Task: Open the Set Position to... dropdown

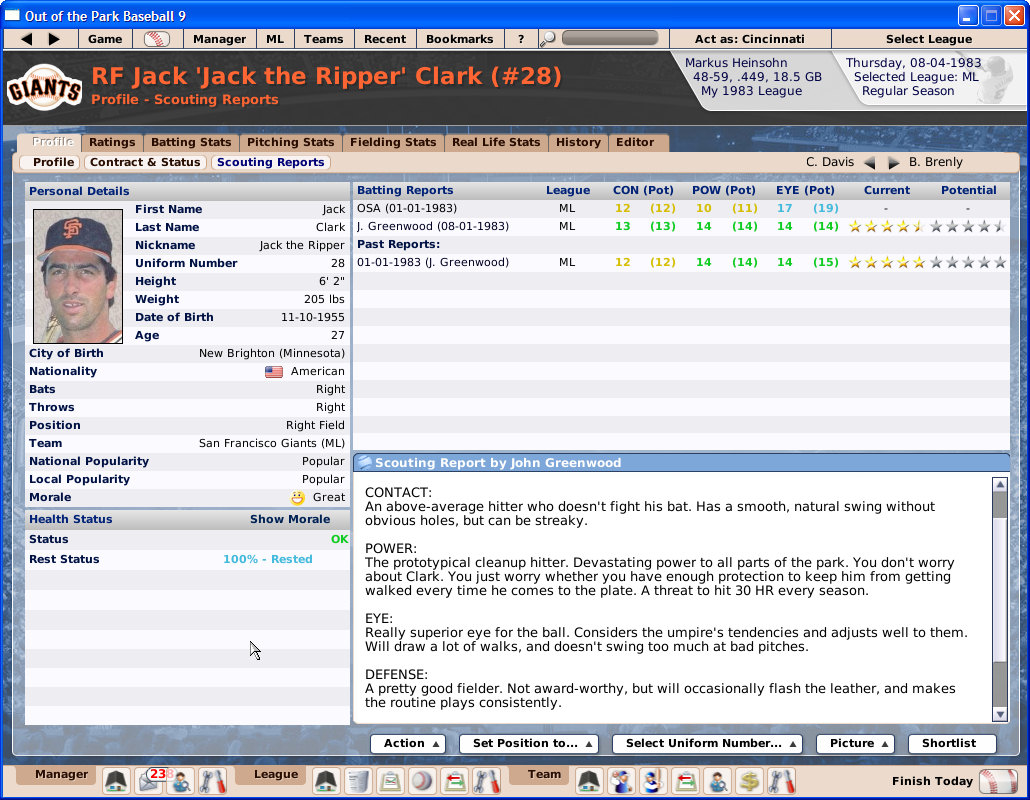Action: pos(529,743)
